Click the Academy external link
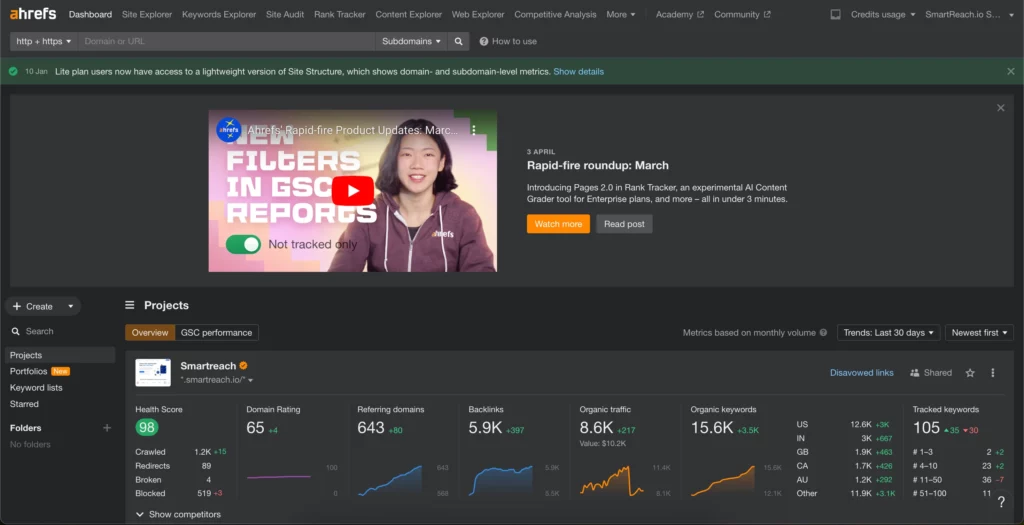This screenshot has height=525, width=1024. pos(679,14)
